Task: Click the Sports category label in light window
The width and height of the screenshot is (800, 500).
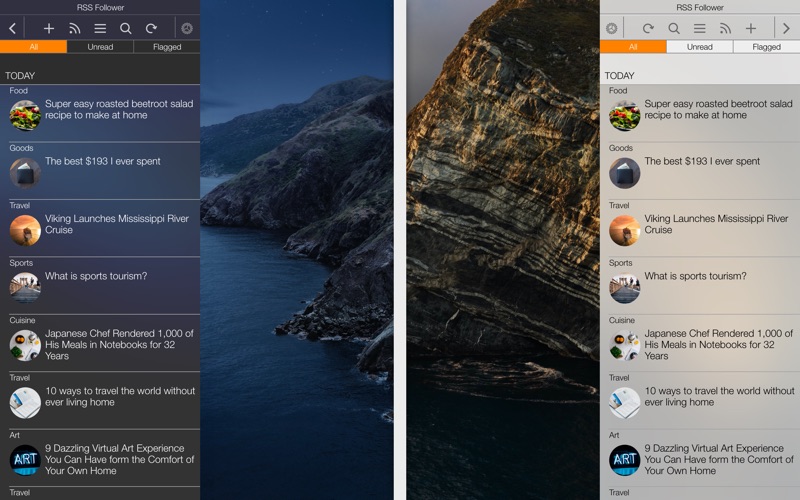Action: click(620, 263)
